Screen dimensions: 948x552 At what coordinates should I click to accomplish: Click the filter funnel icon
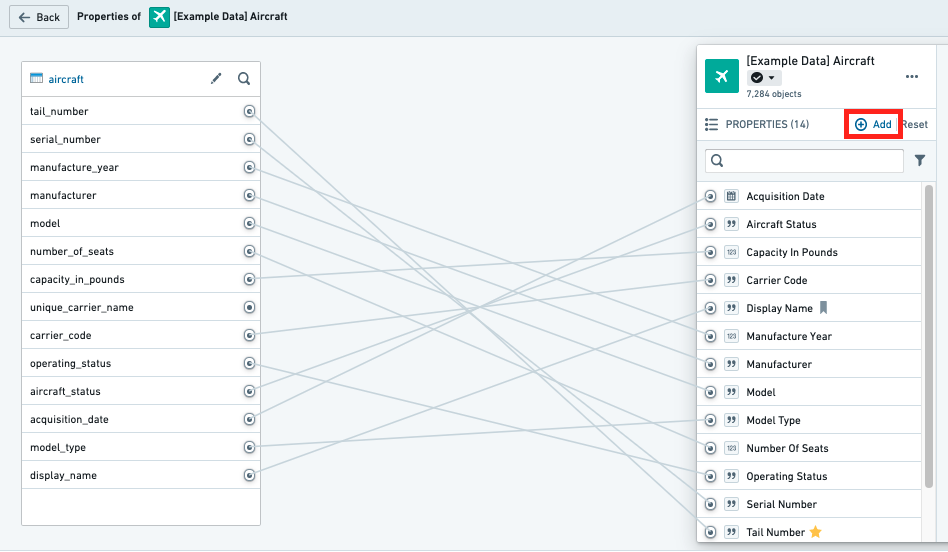(920, 161)
